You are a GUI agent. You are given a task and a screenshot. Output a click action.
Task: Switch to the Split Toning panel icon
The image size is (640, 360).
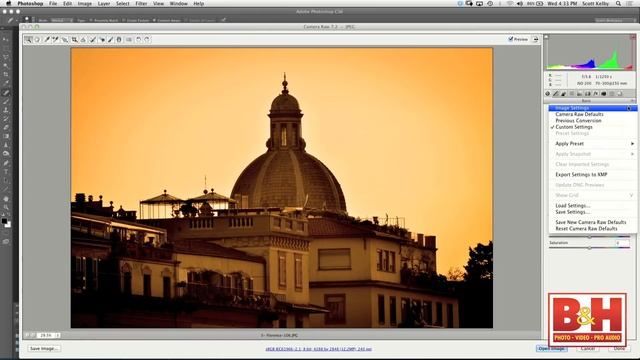[580, 94]
